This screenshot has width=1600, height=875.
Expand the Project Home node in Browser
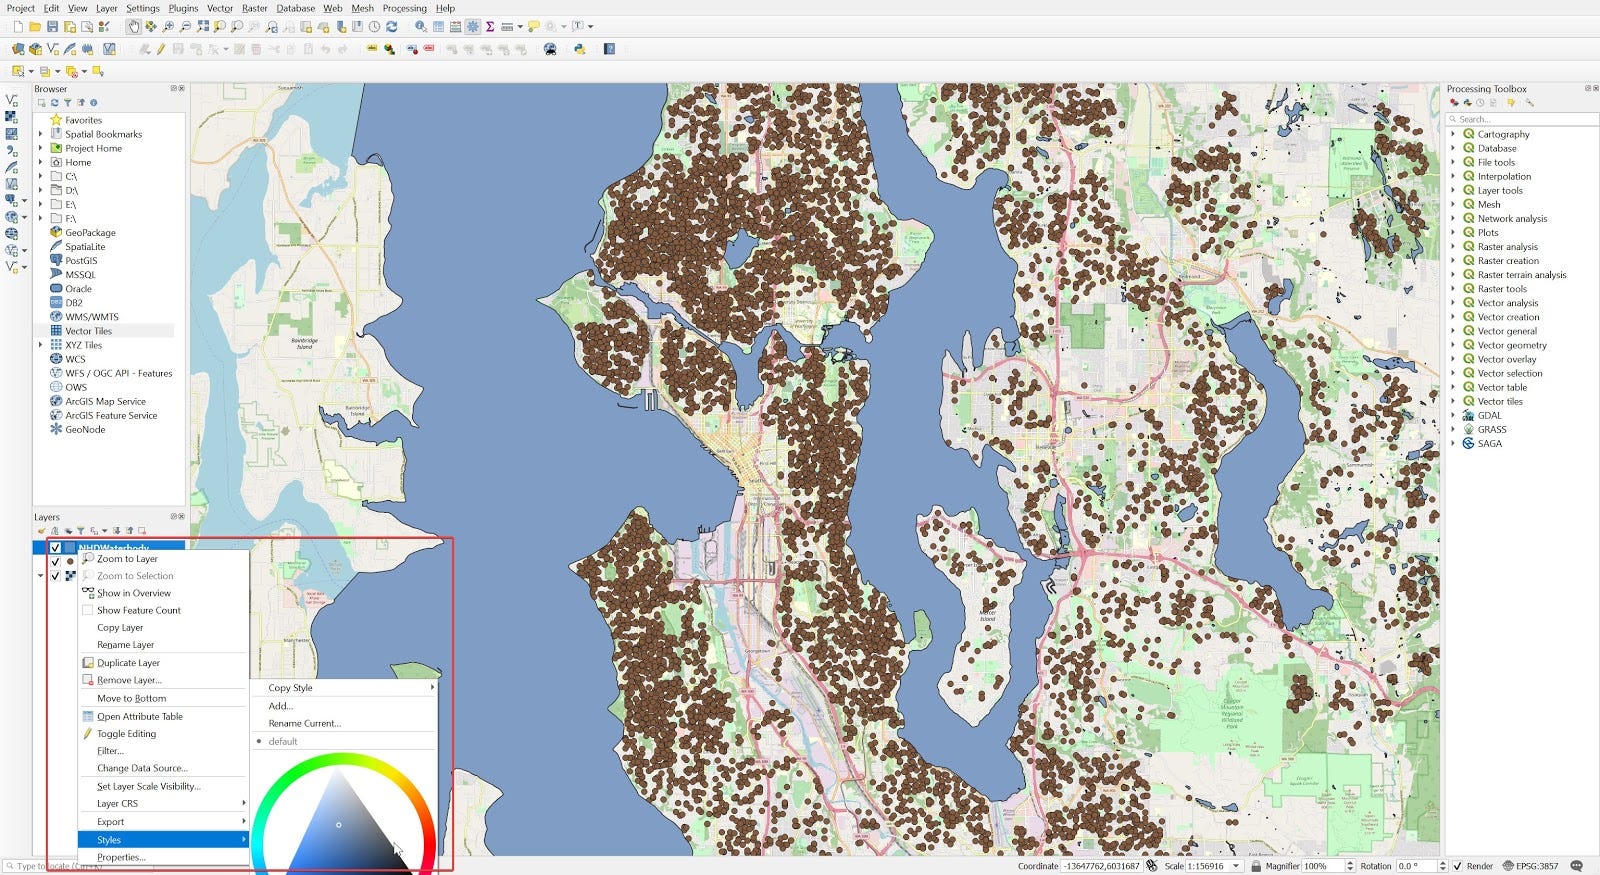(41, 148)
